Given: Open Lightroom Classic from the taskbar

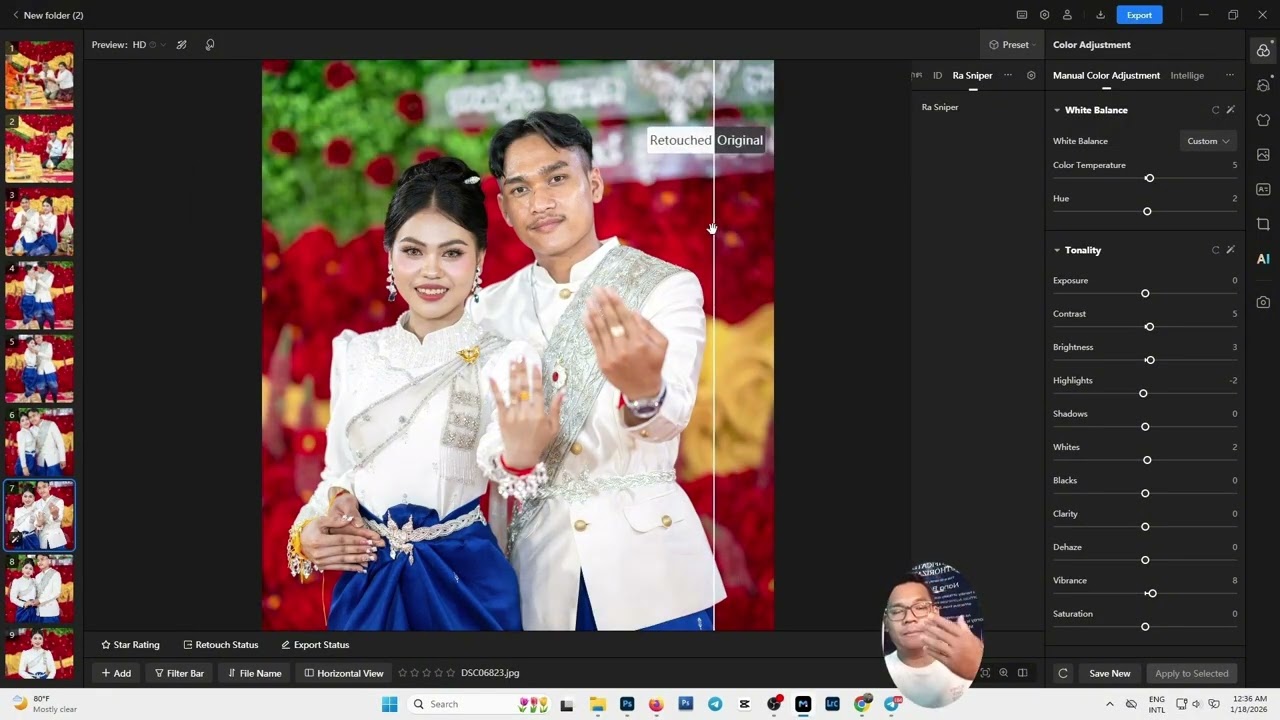Looking at the screenshot, I should click(x=832, y=704).
